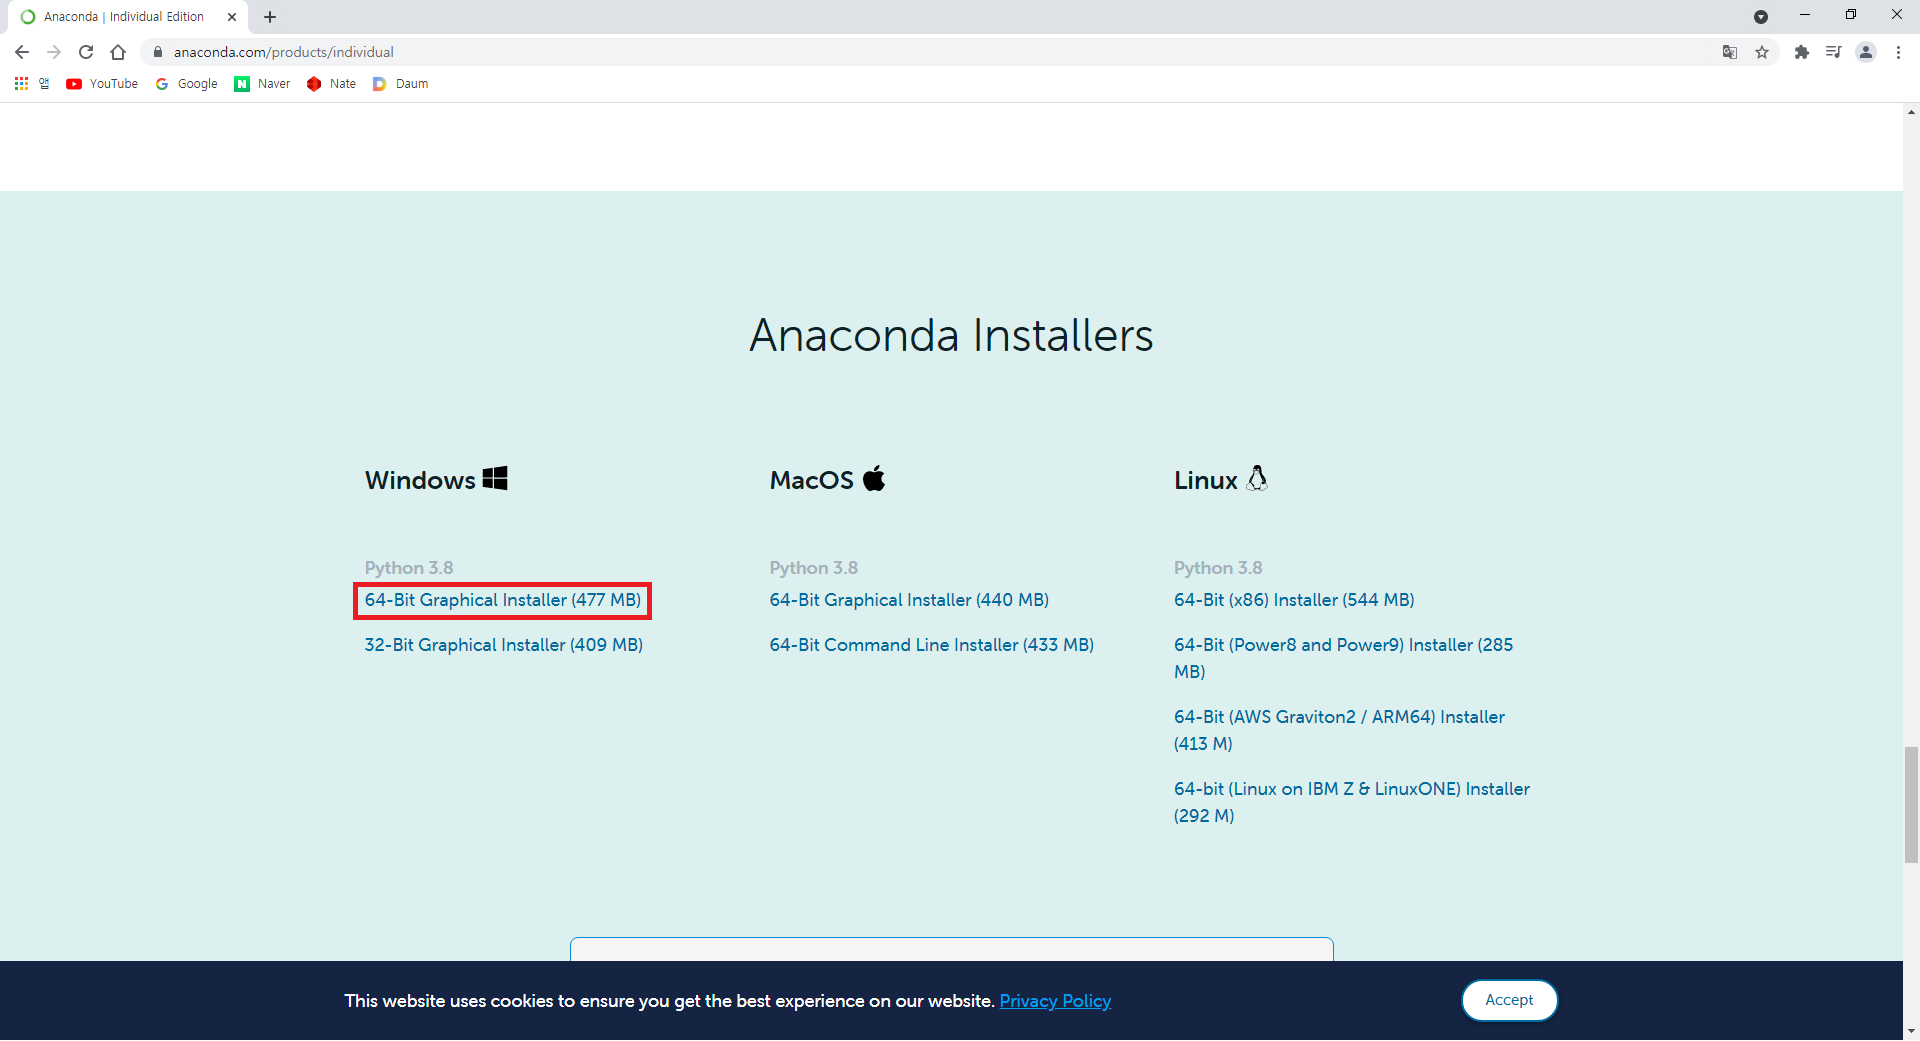
Task: Open the media control icon
Action: [1833, 52]
